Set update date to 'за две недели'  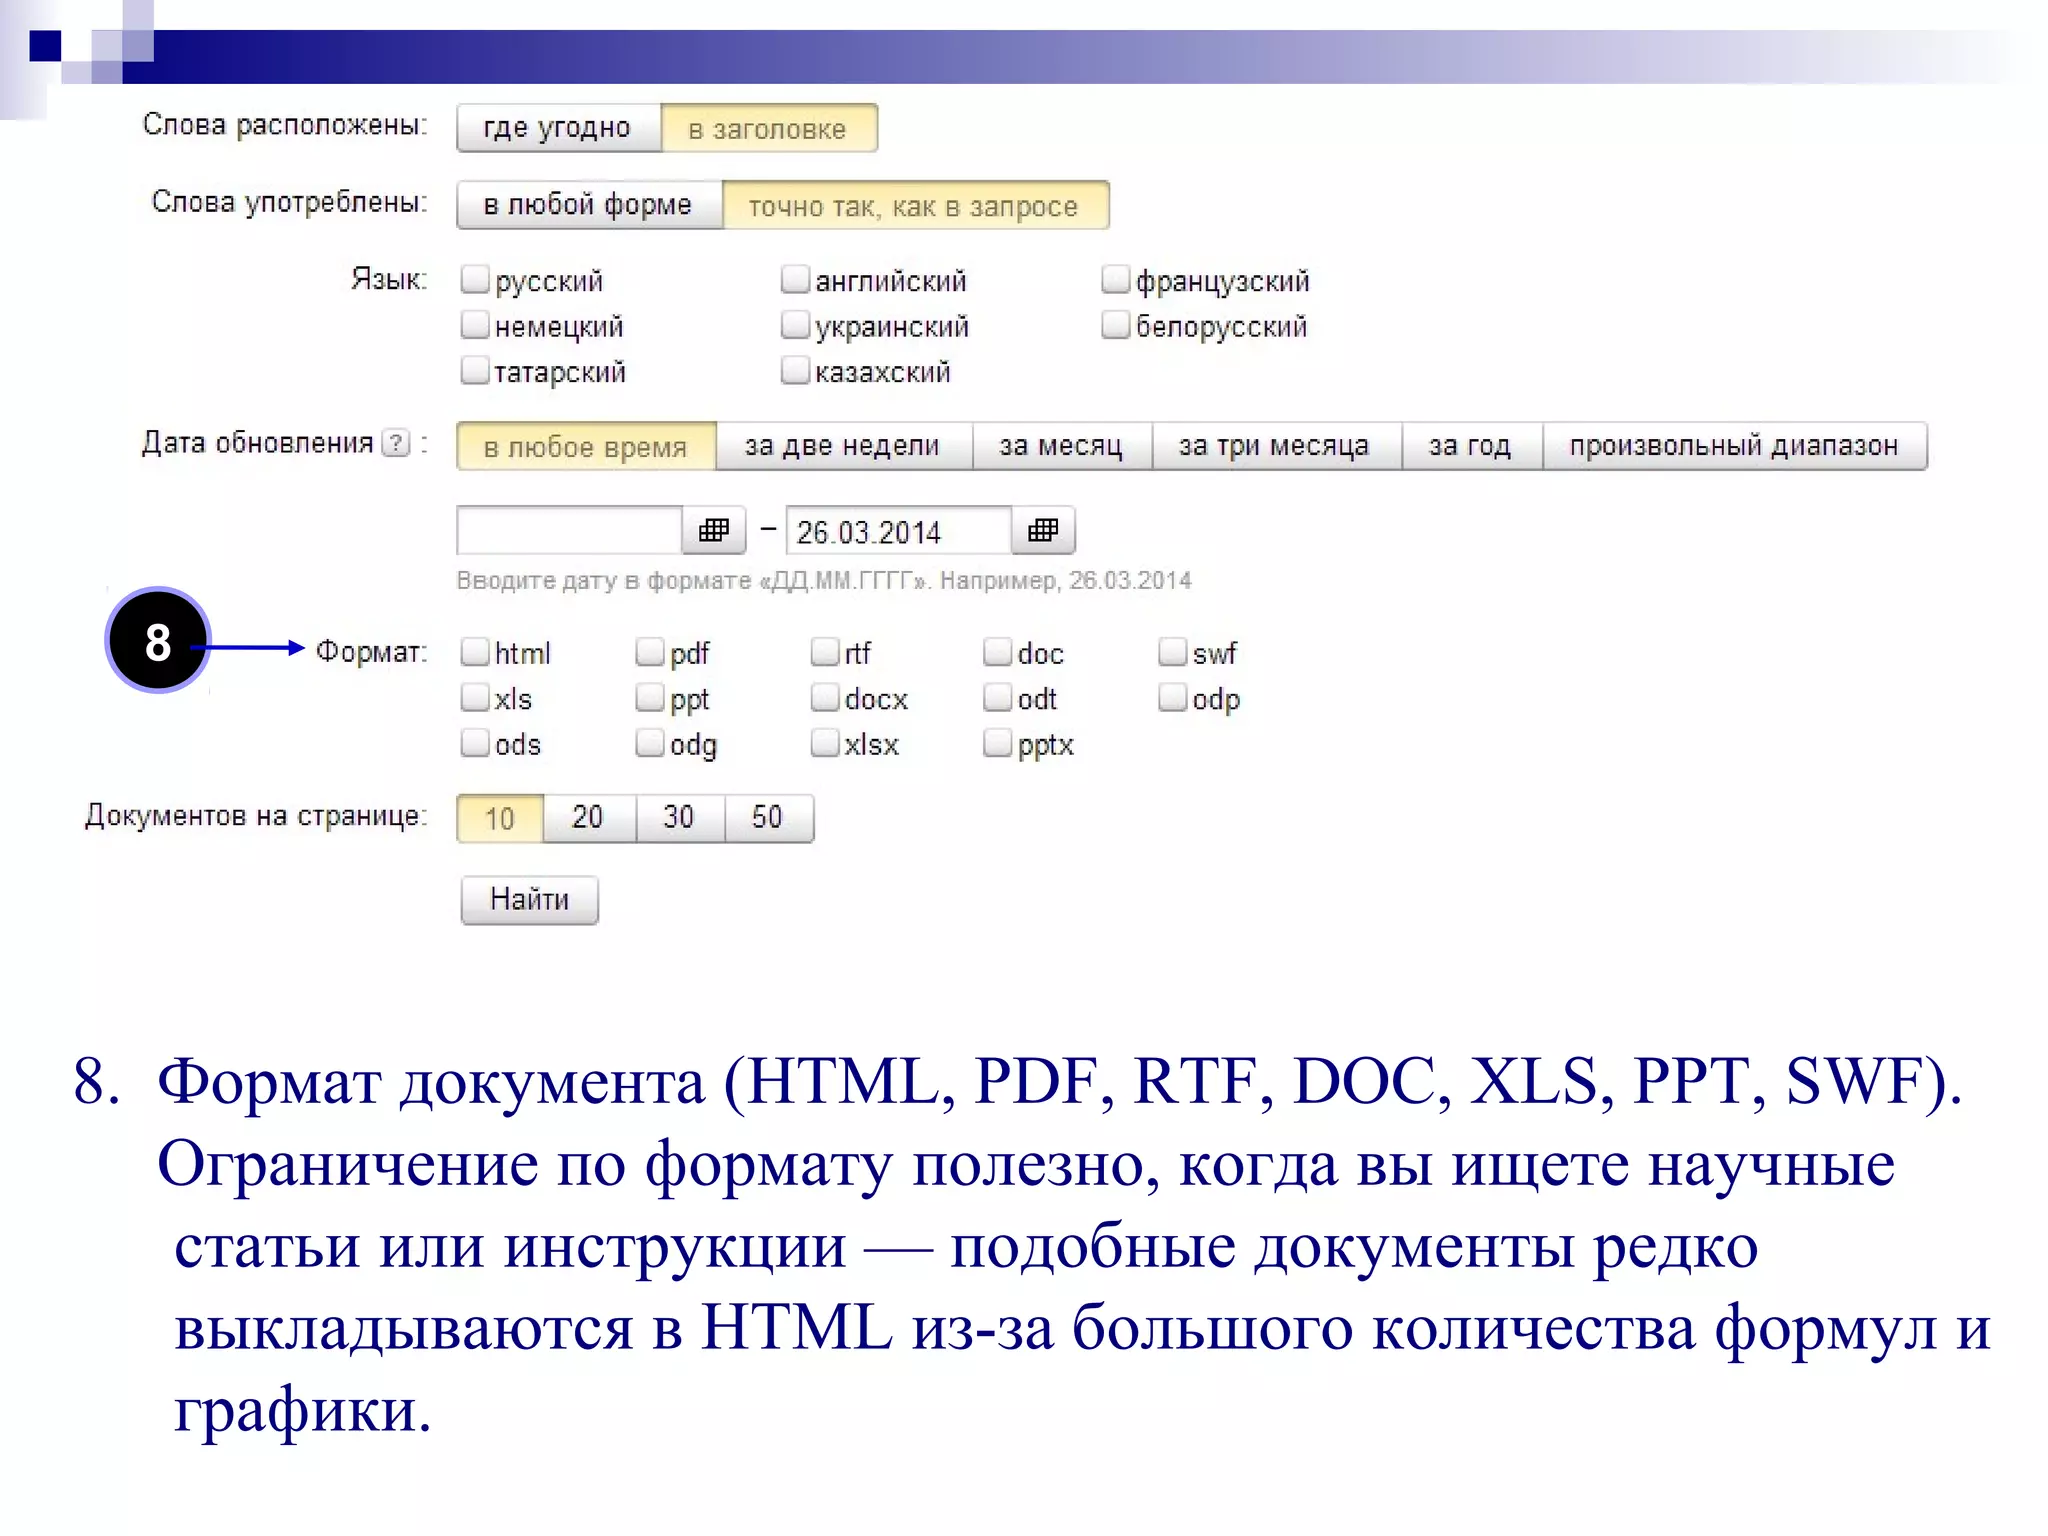(844, 446)
